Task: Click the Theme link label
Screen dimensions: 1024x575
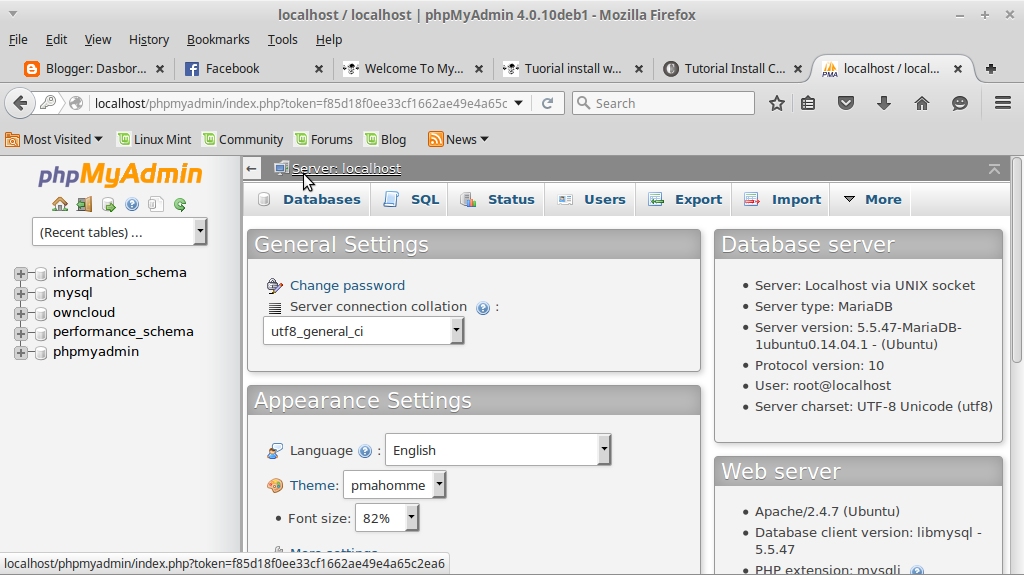Action: click(314, 485)
